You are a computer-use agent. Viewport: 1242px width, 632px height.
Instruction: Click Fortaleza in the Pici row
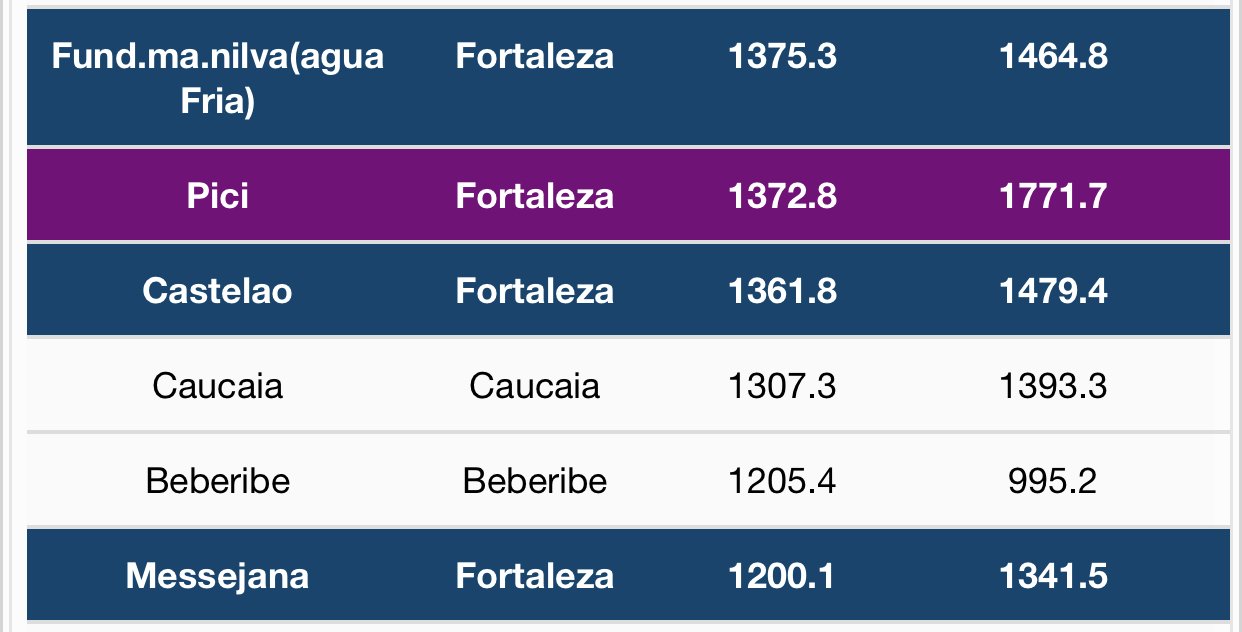tap(534, 195)
